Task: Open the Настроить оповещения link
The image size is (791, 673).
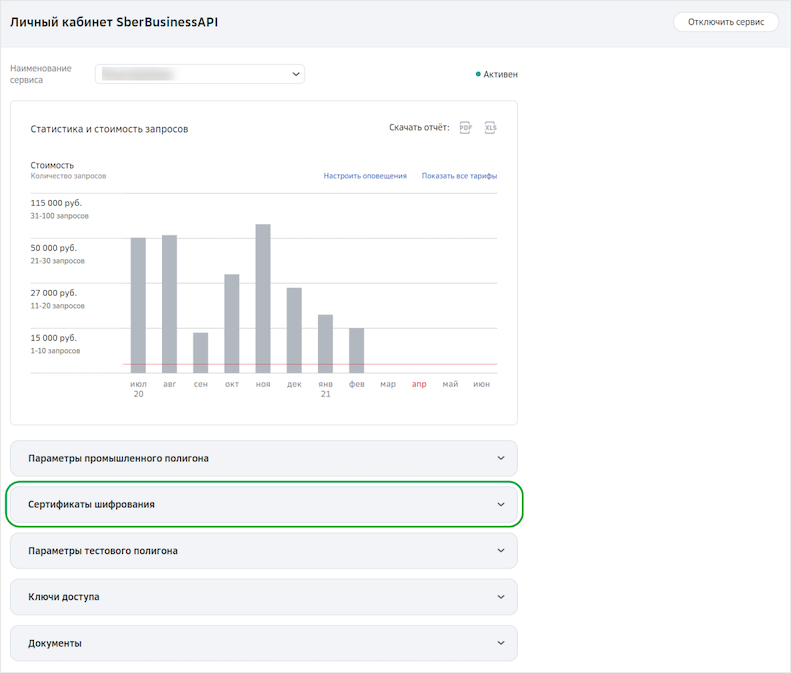Action: coord(365,176)
